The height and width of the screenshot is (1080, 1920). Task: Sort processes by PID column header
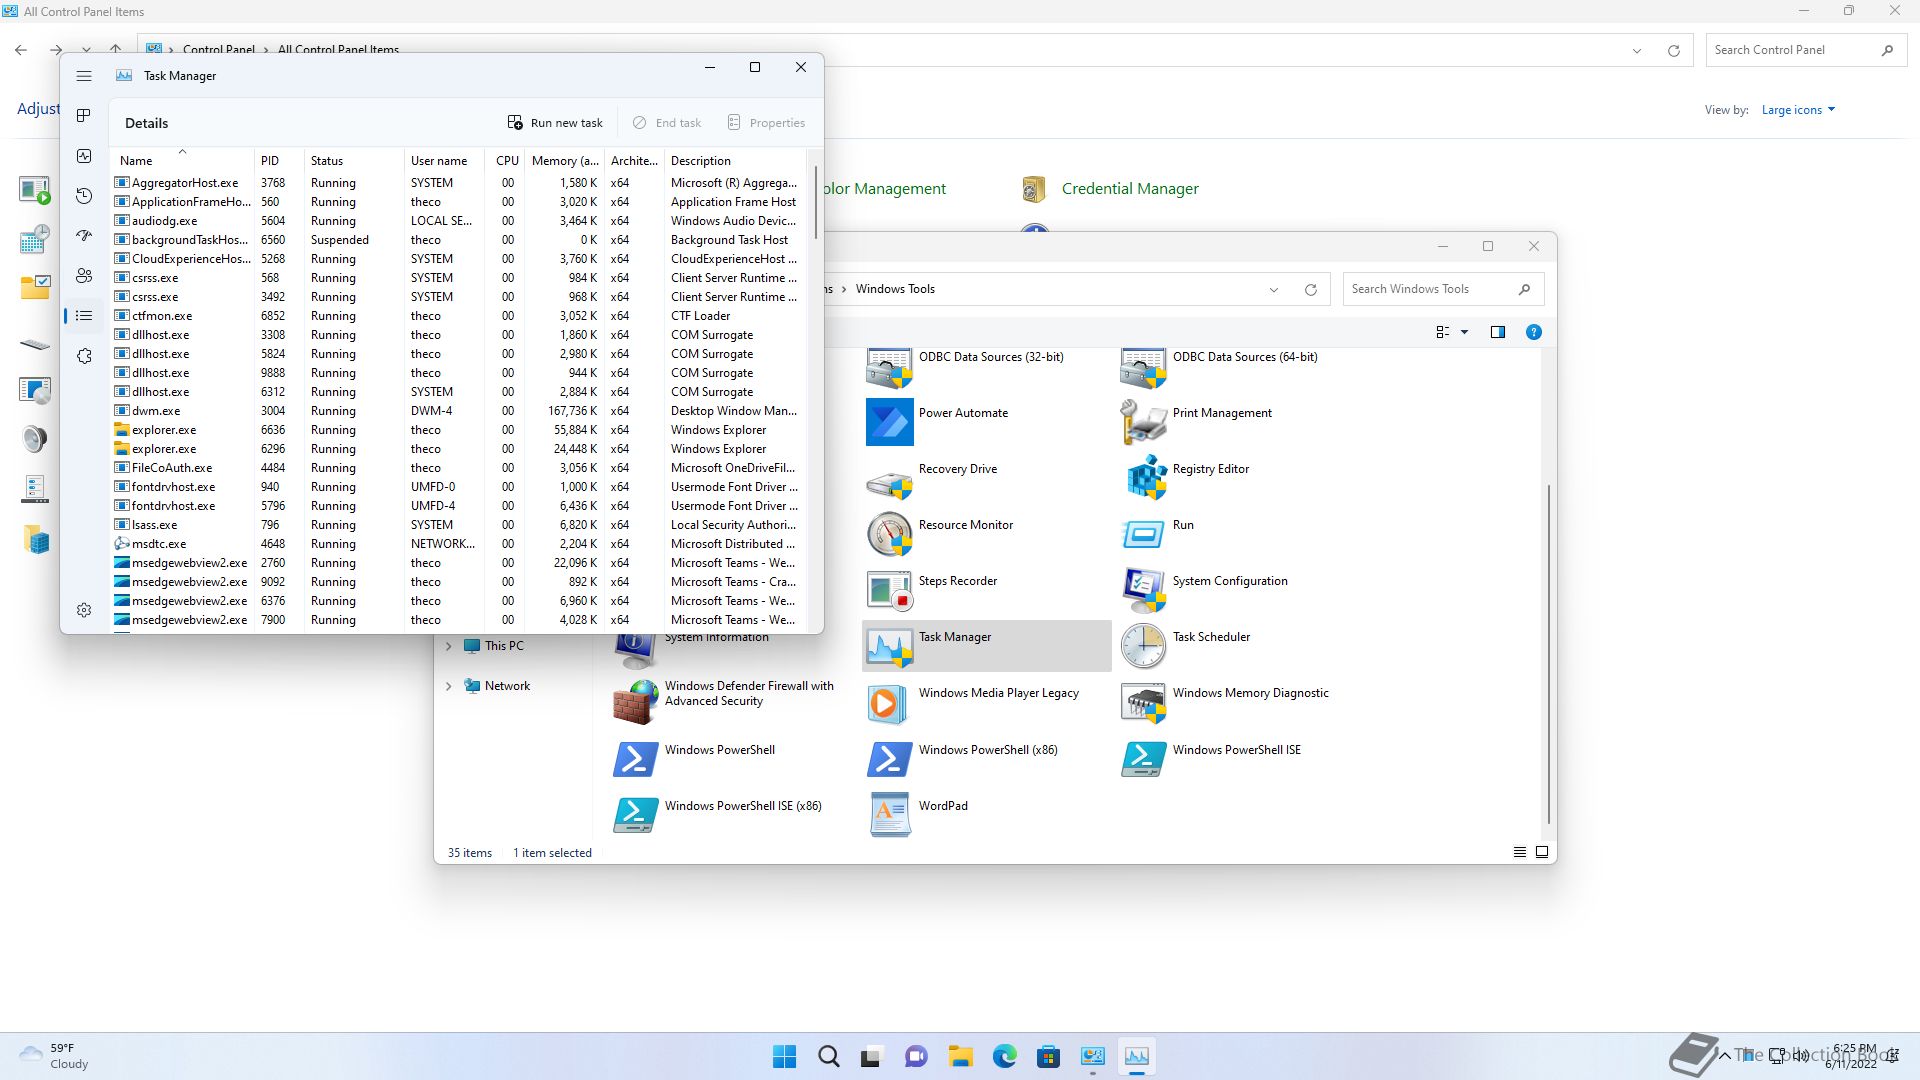pos(279,160)
